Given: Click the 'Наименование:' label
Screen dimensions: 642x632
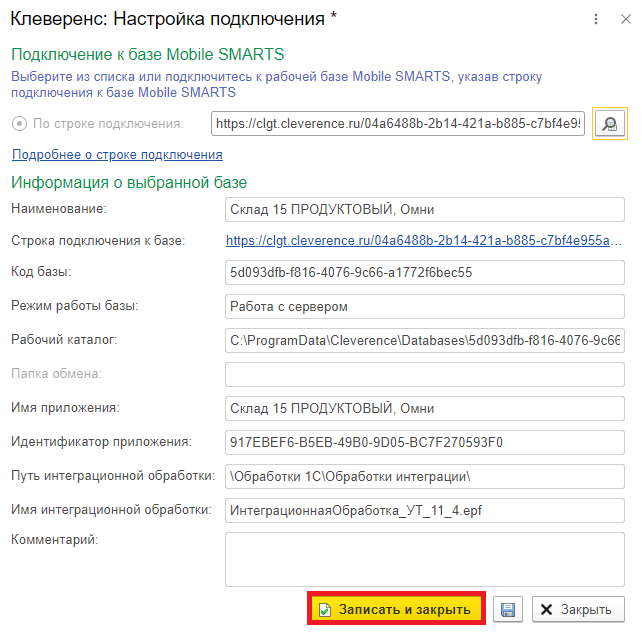Looking at the screenshot, I should click(x=59, y=209).
